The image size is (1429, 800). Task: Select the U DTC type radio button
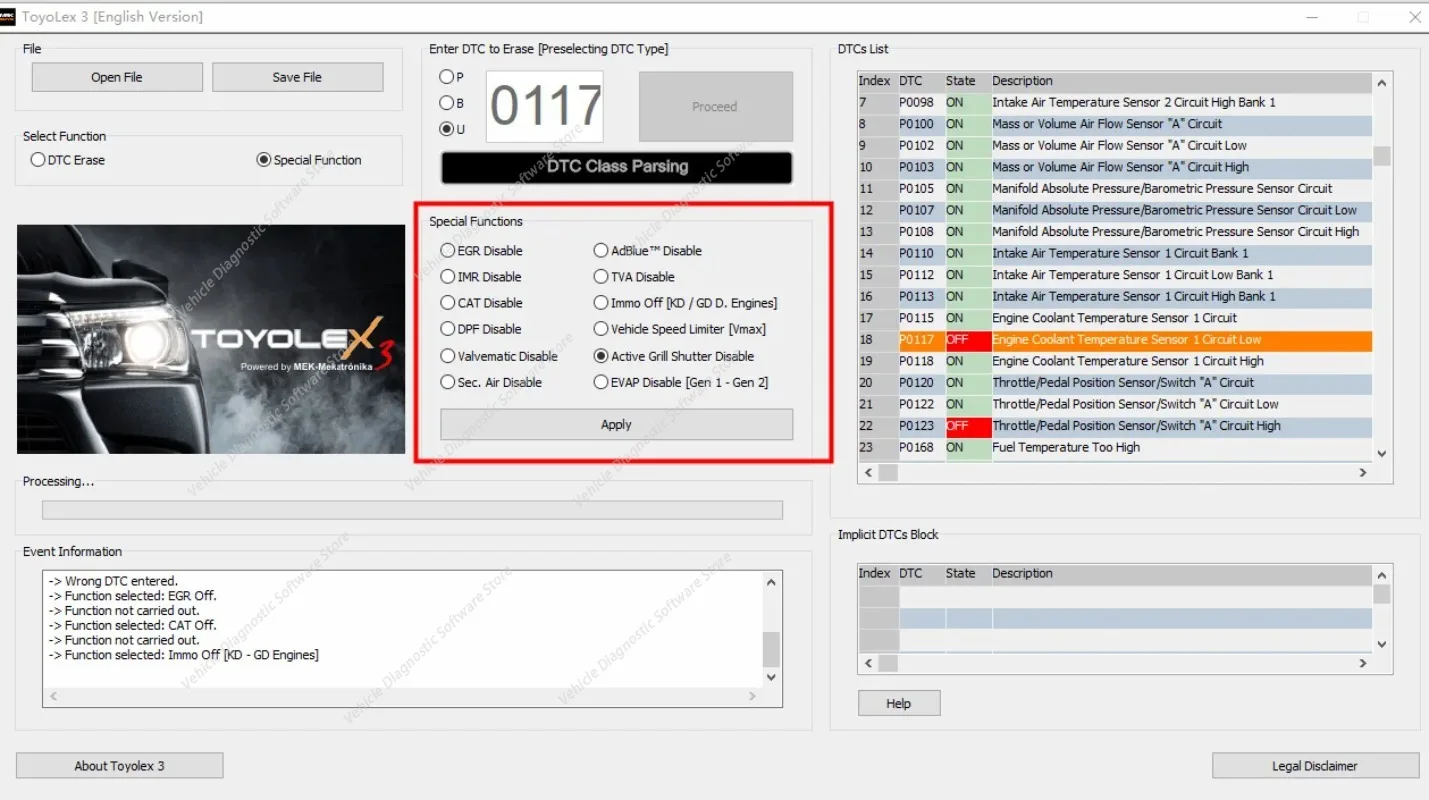(446, 128)
